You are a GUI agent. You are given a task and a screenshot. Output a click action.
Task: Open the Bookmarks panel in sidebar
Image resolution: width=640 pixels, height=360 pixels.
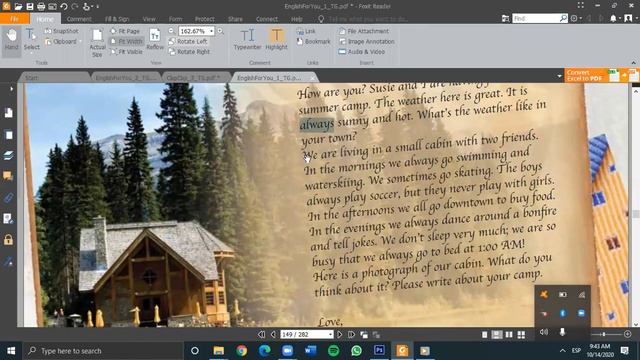click(8, 113)
